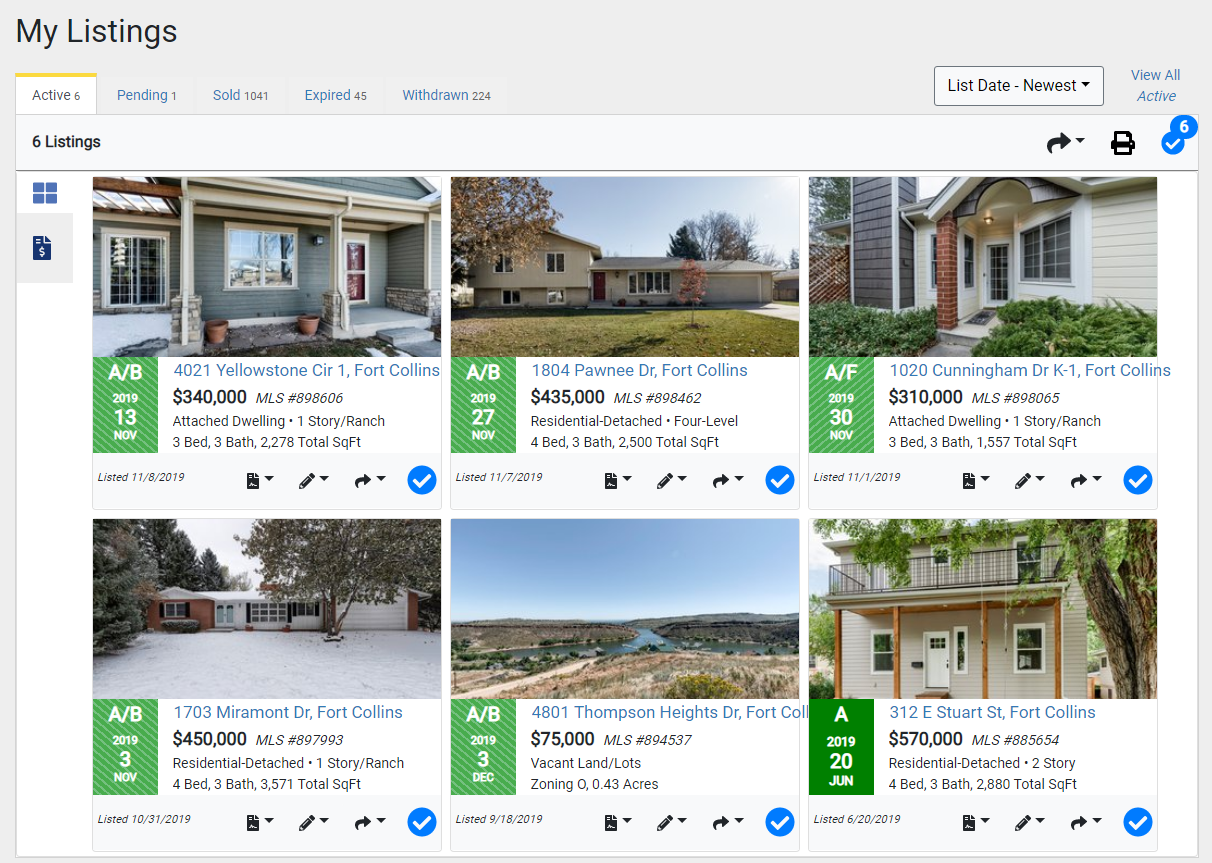The width and height of the screenshot is (1212, 863).
Task: Click the View All Active link
Action: (1155, 86)
